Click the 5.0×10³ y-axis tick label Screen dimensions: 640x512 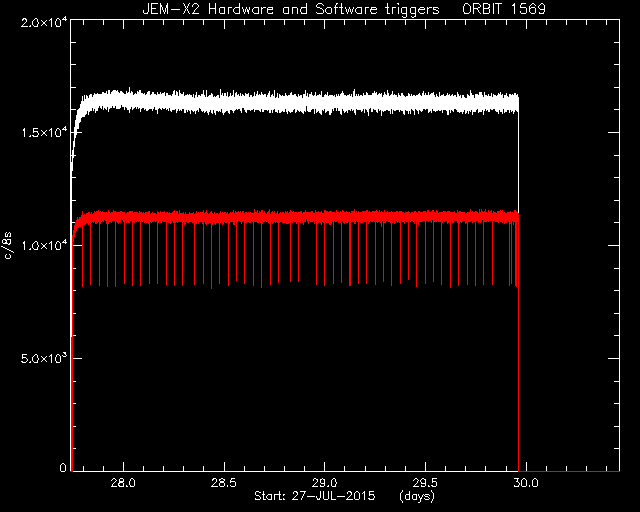[x=44, y=358]
